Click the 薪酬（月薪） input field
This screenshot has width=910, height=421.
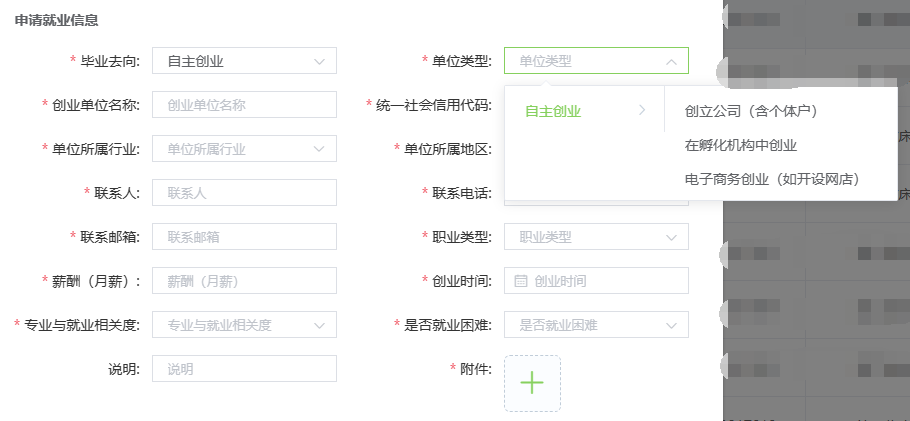pos(244,281)
